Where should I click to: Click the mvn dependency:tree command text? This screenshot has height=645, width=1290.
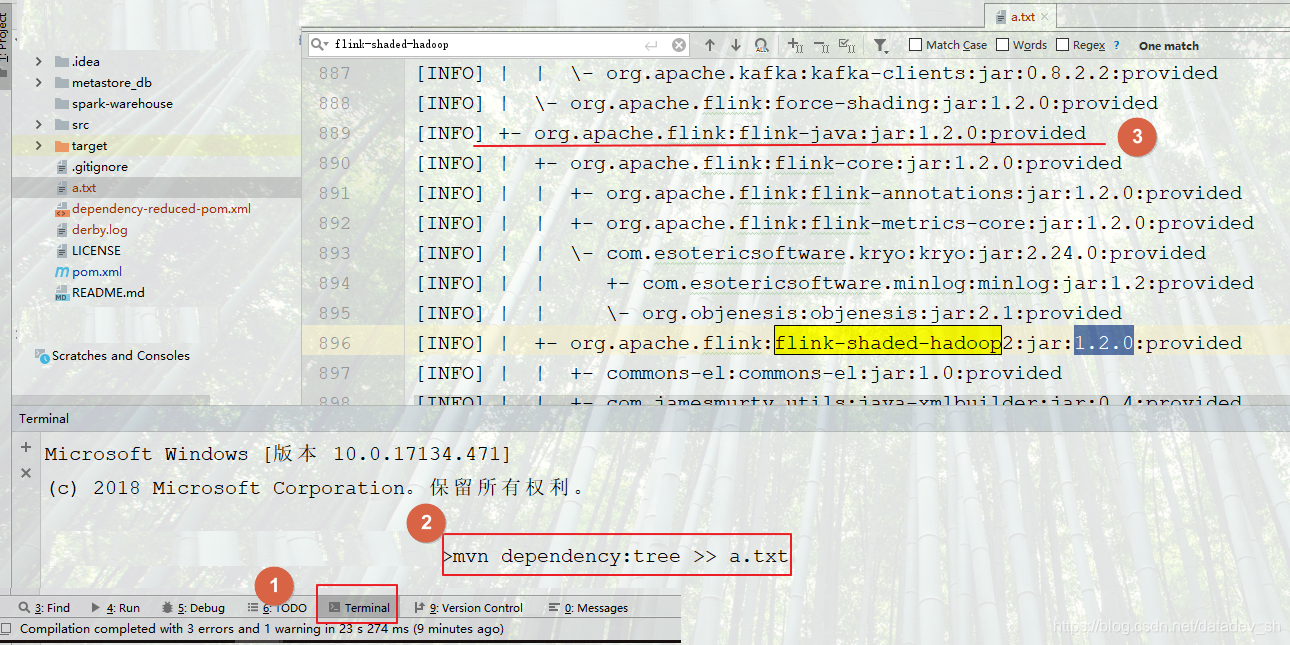click(x=620, y=556)
